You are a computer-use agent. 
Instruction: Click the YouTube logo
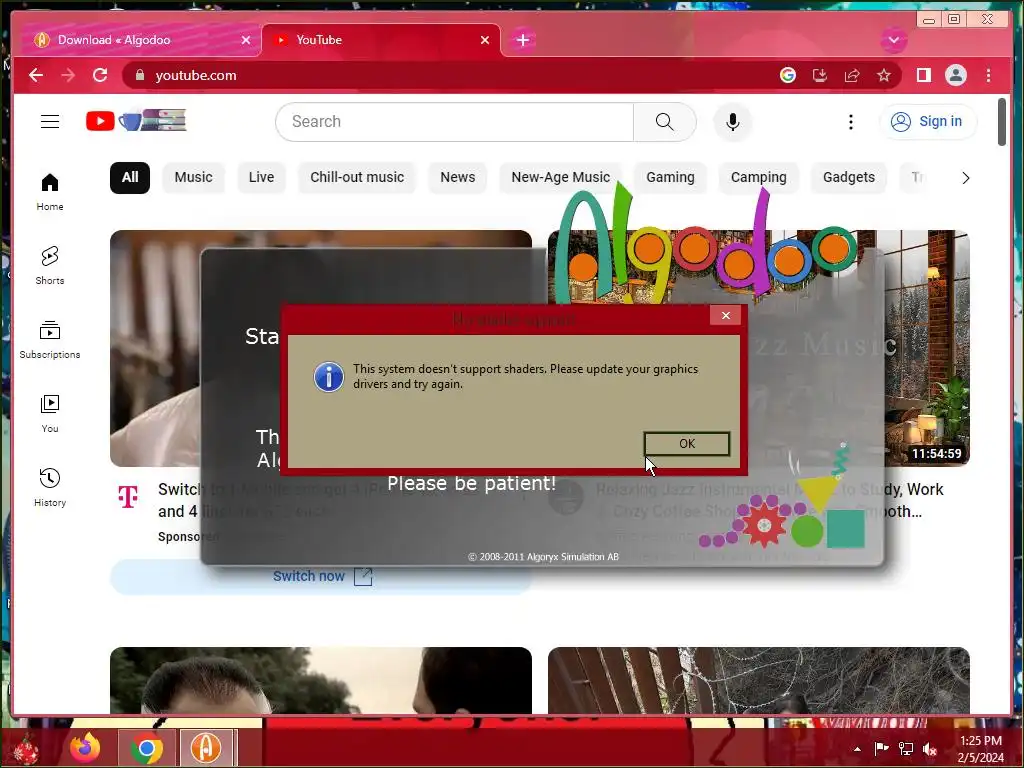coord(136,121)
